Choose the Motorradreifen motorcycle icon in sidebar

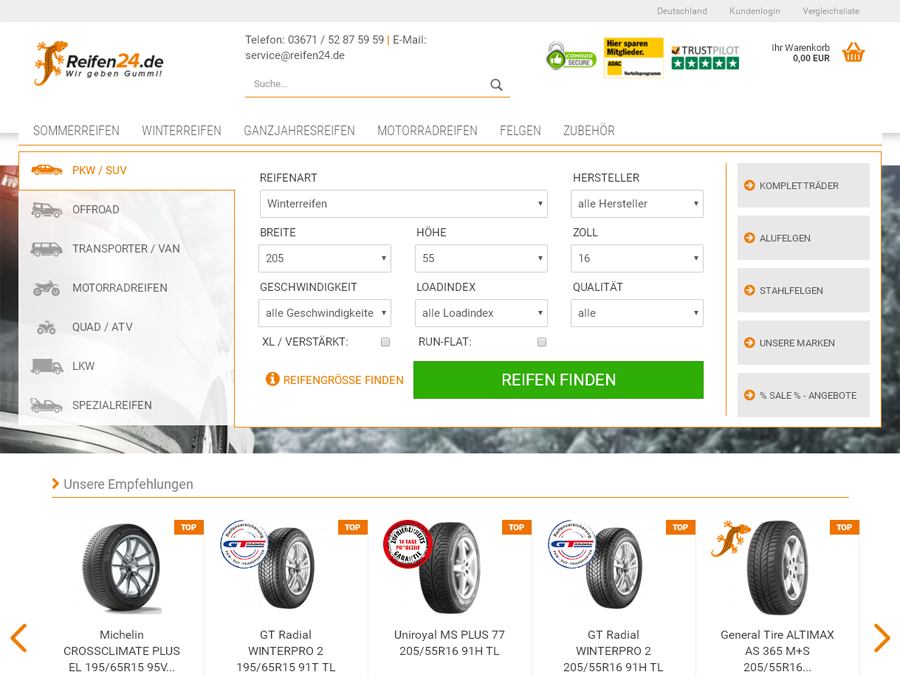click(46, 288)
